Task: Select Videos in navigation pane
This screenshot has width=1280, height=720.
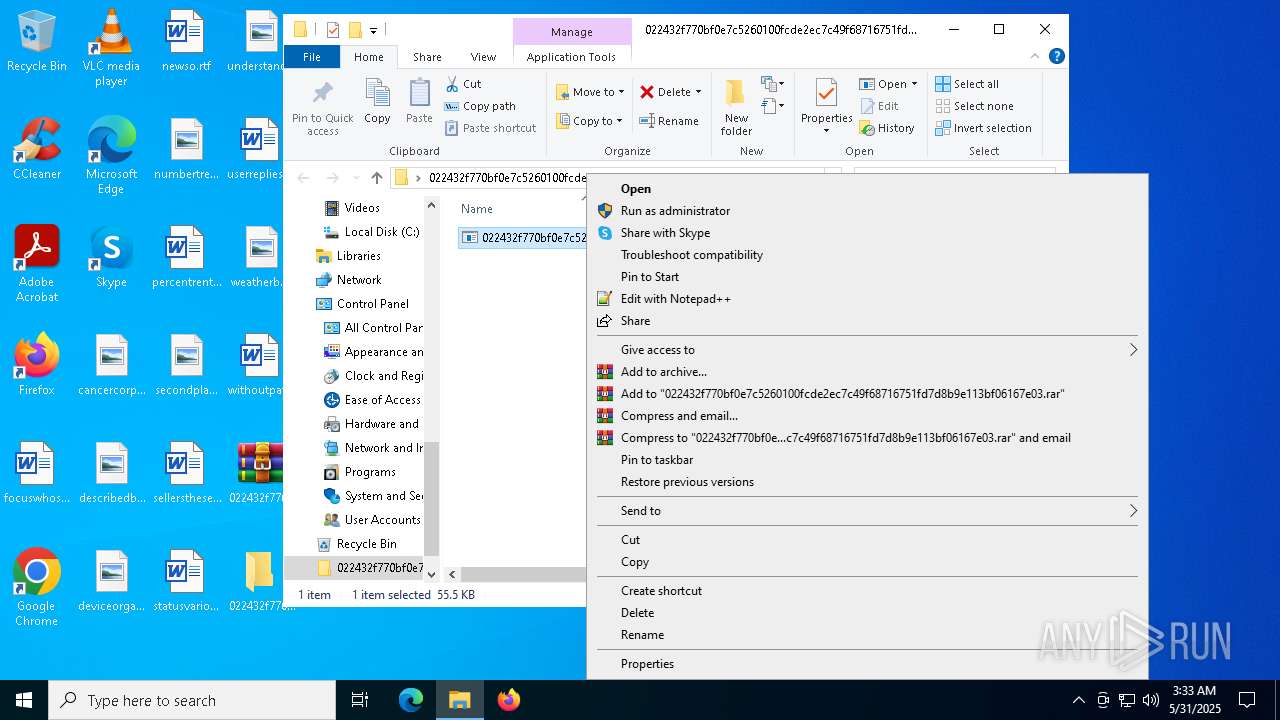Action: click(362, 208)
